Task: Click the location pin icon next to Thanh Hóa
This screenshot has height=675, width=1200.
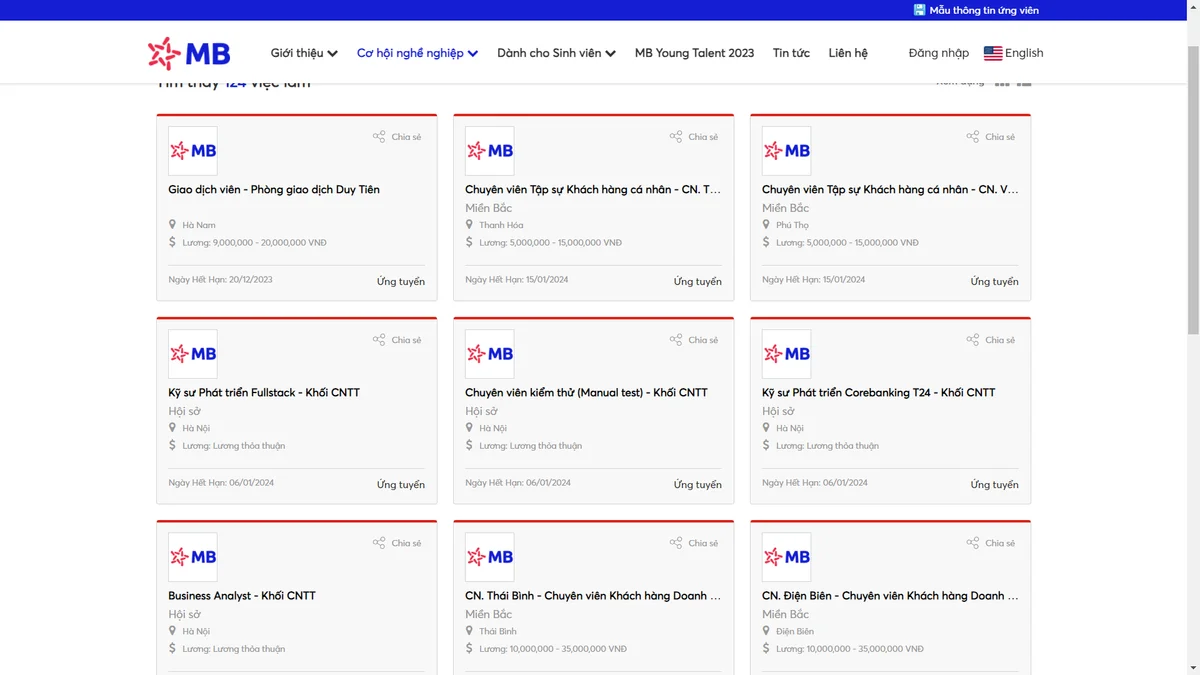Action: coord(469,225)
